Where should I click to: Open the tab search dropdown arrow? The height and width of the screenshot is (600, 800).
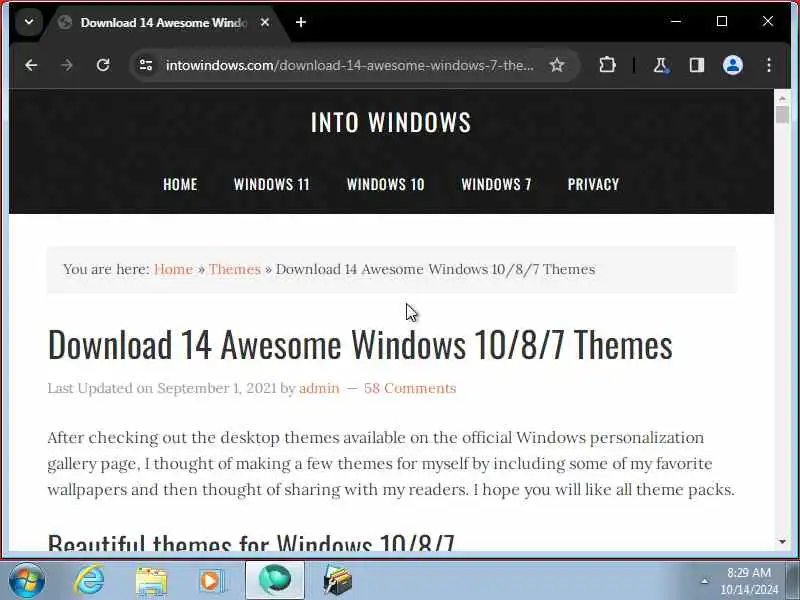point(29,22)
